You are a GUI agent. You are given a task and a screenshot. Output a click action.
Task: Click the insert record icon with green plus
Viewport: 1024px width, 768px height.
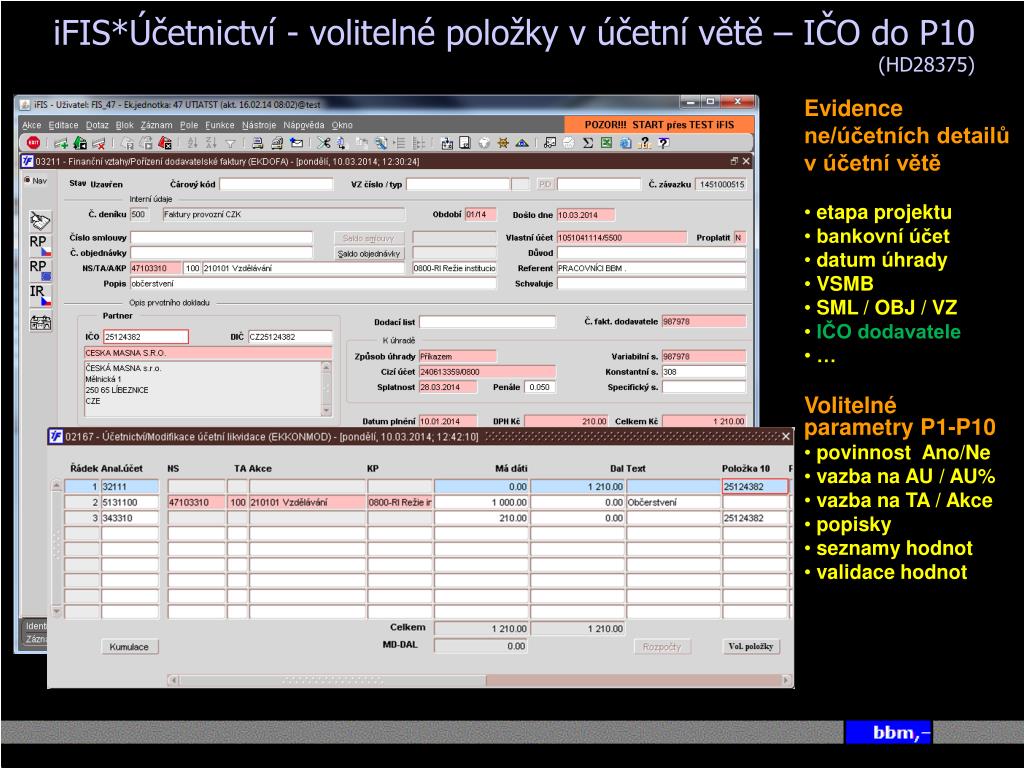coord(61,143)
